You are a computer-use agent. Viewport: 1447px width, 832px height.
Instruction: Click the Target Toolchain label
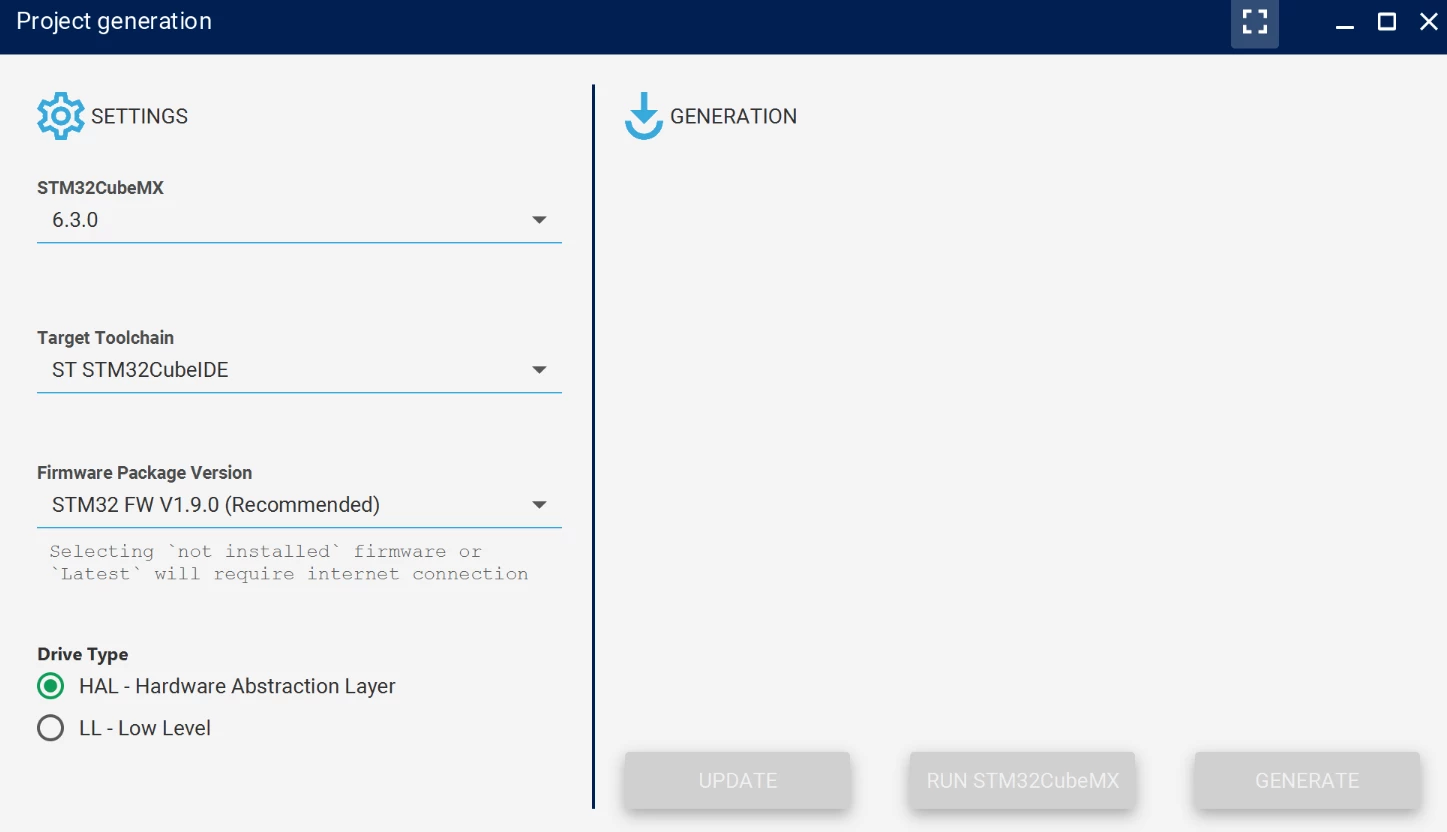(x=105, y=338)
